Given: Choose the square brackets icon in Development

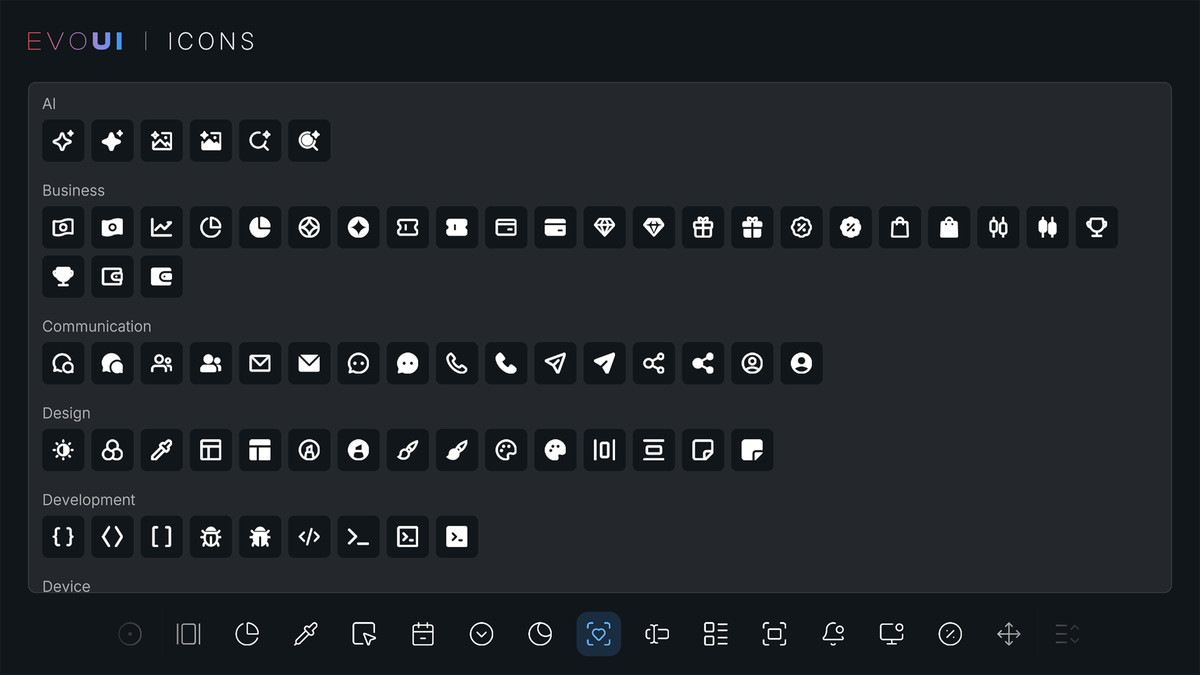Looking at the screenshot, I should point(161,537).
